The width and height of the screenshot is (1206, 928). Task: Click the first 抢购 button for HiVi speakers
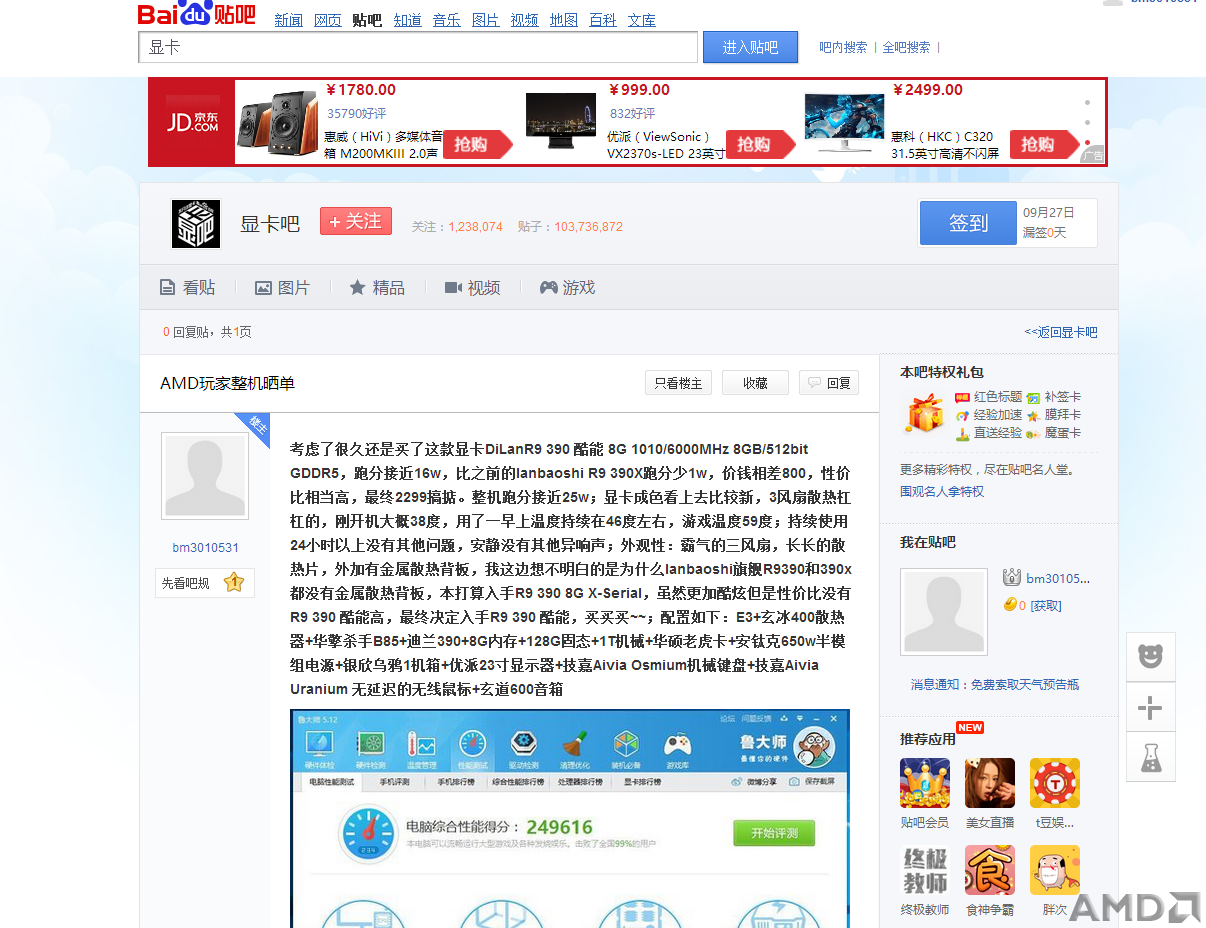476,145
